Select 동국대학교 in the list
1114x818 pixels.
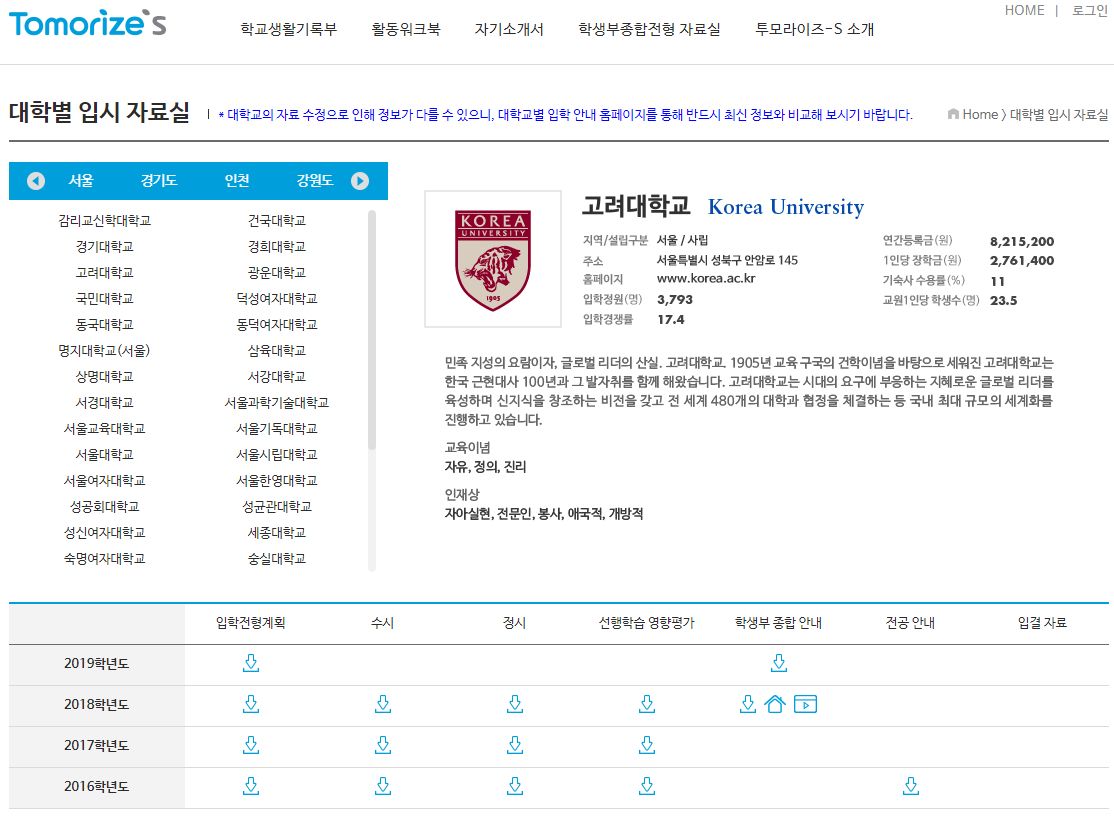tap(104, 325)
